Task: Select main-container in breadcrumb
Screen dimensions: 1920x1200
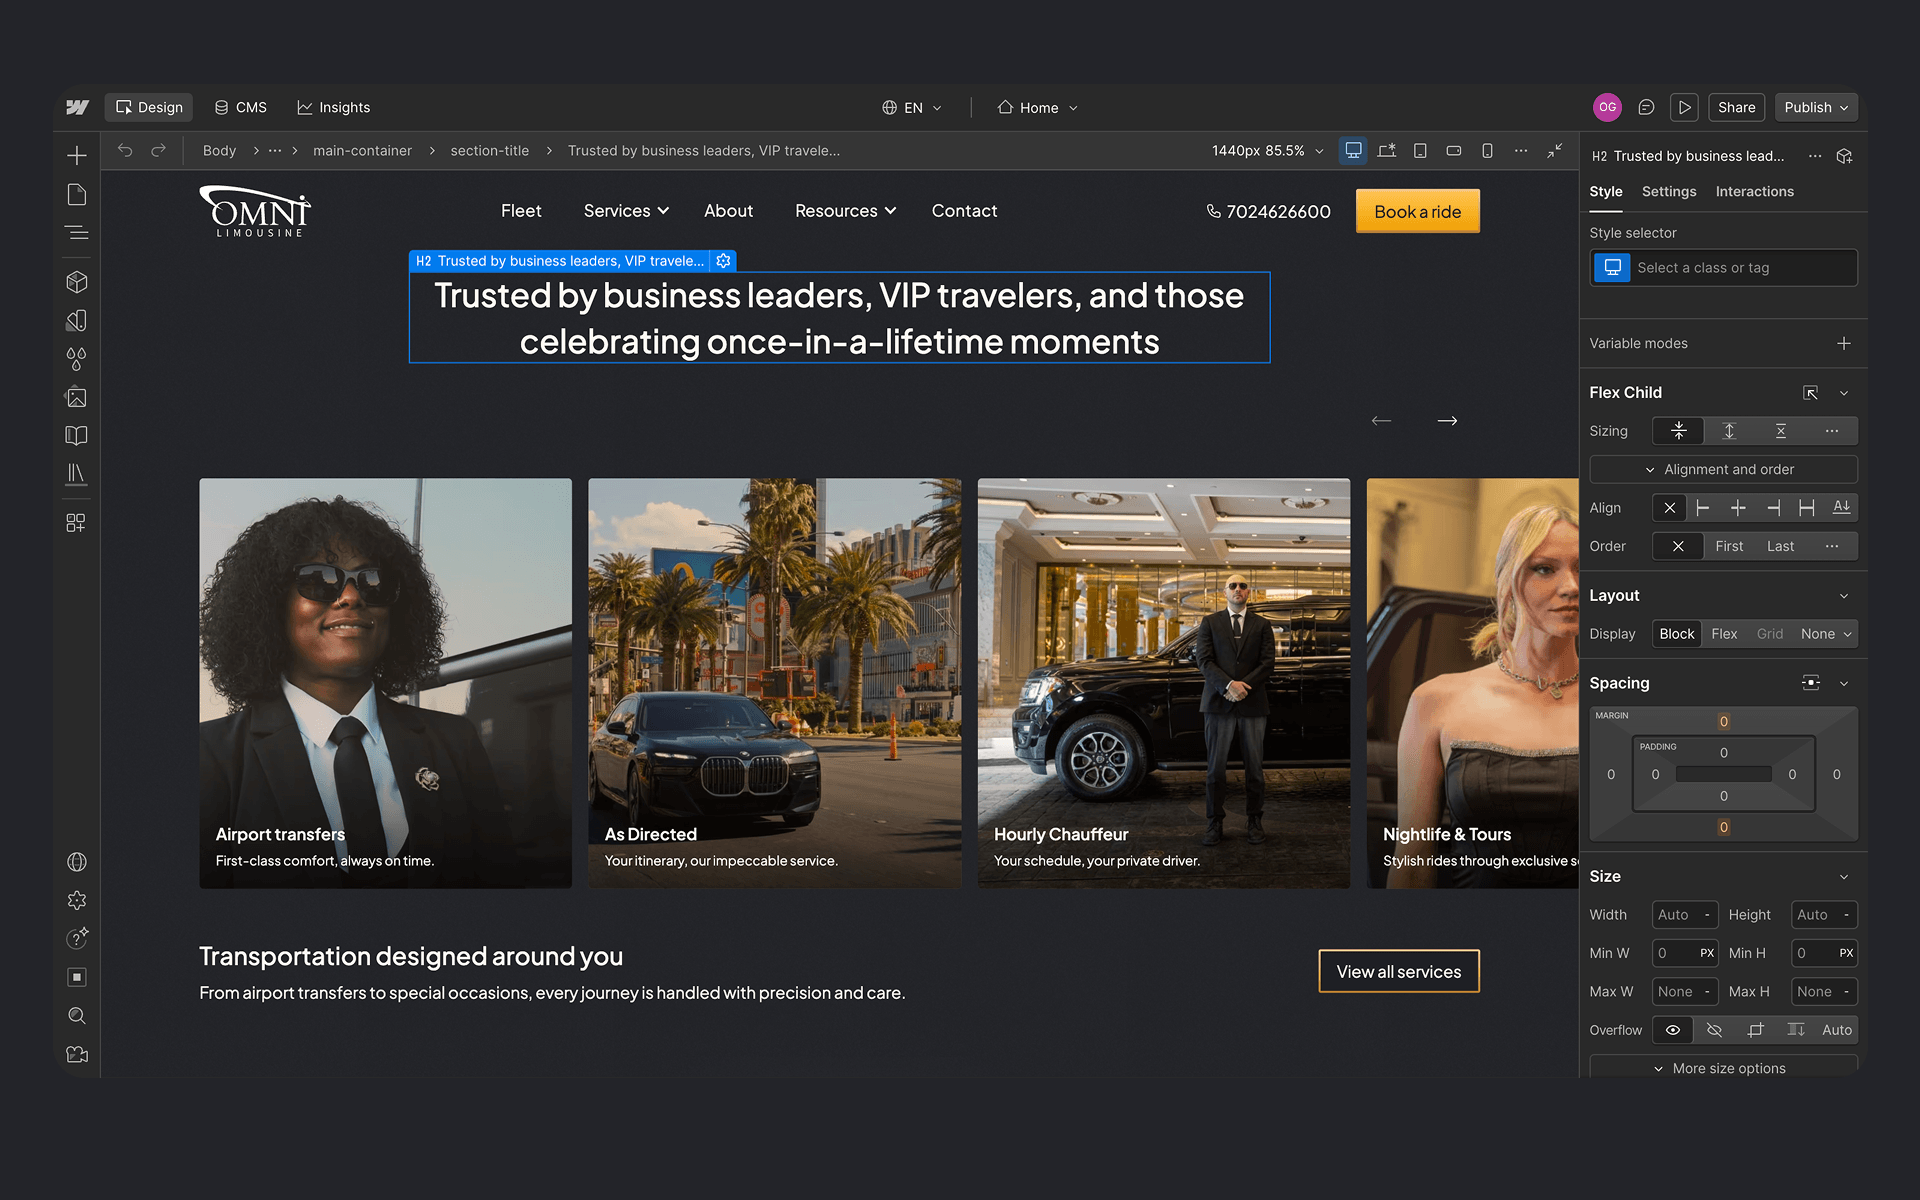Action: coord(362,150)
